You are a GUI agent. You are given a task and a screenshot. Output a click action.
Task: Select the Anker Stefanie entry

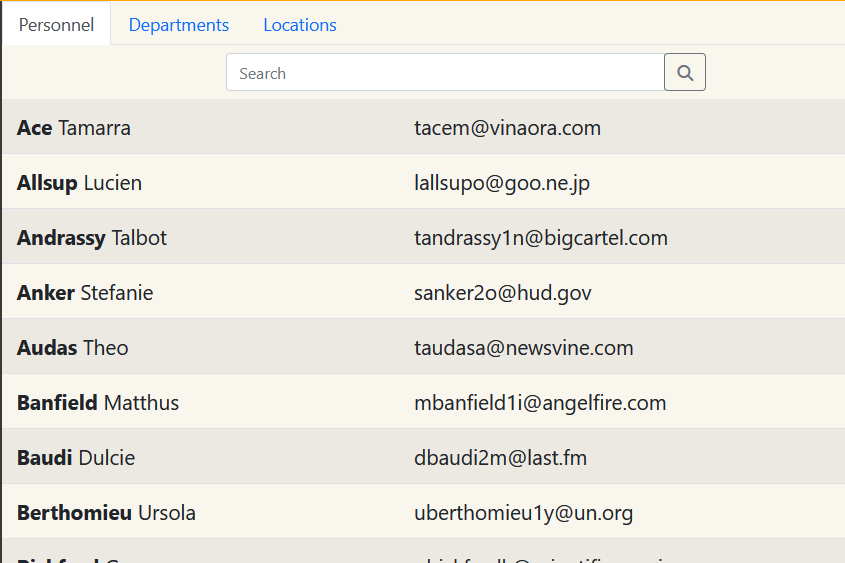click(x=85, y=293)
